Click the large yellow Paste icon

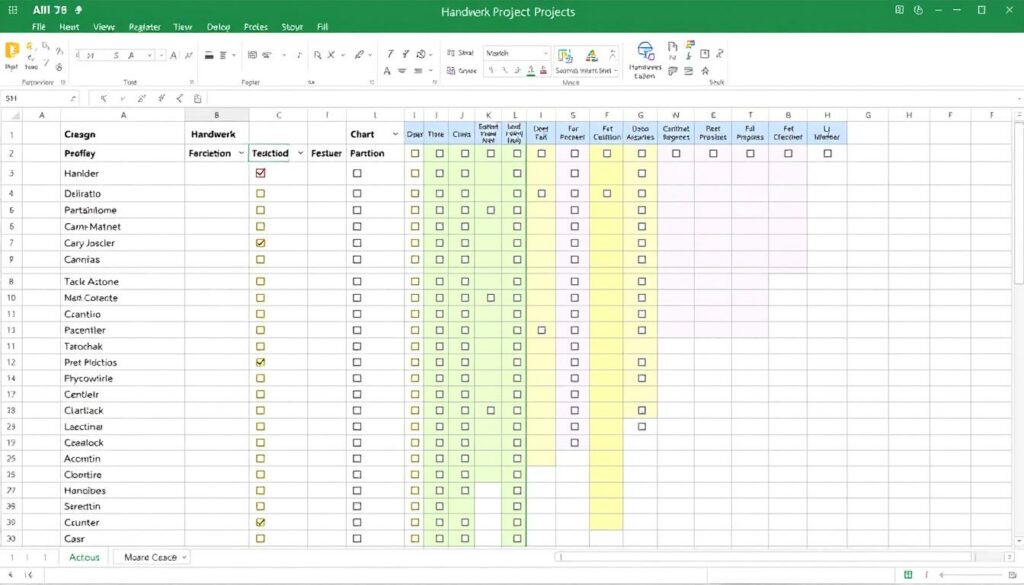tap(11, 52)
